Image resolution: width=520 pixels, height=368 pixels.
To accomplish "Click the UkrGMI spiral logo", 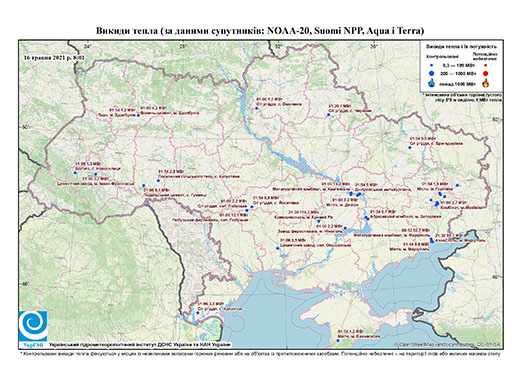I will tap(33, 326).
